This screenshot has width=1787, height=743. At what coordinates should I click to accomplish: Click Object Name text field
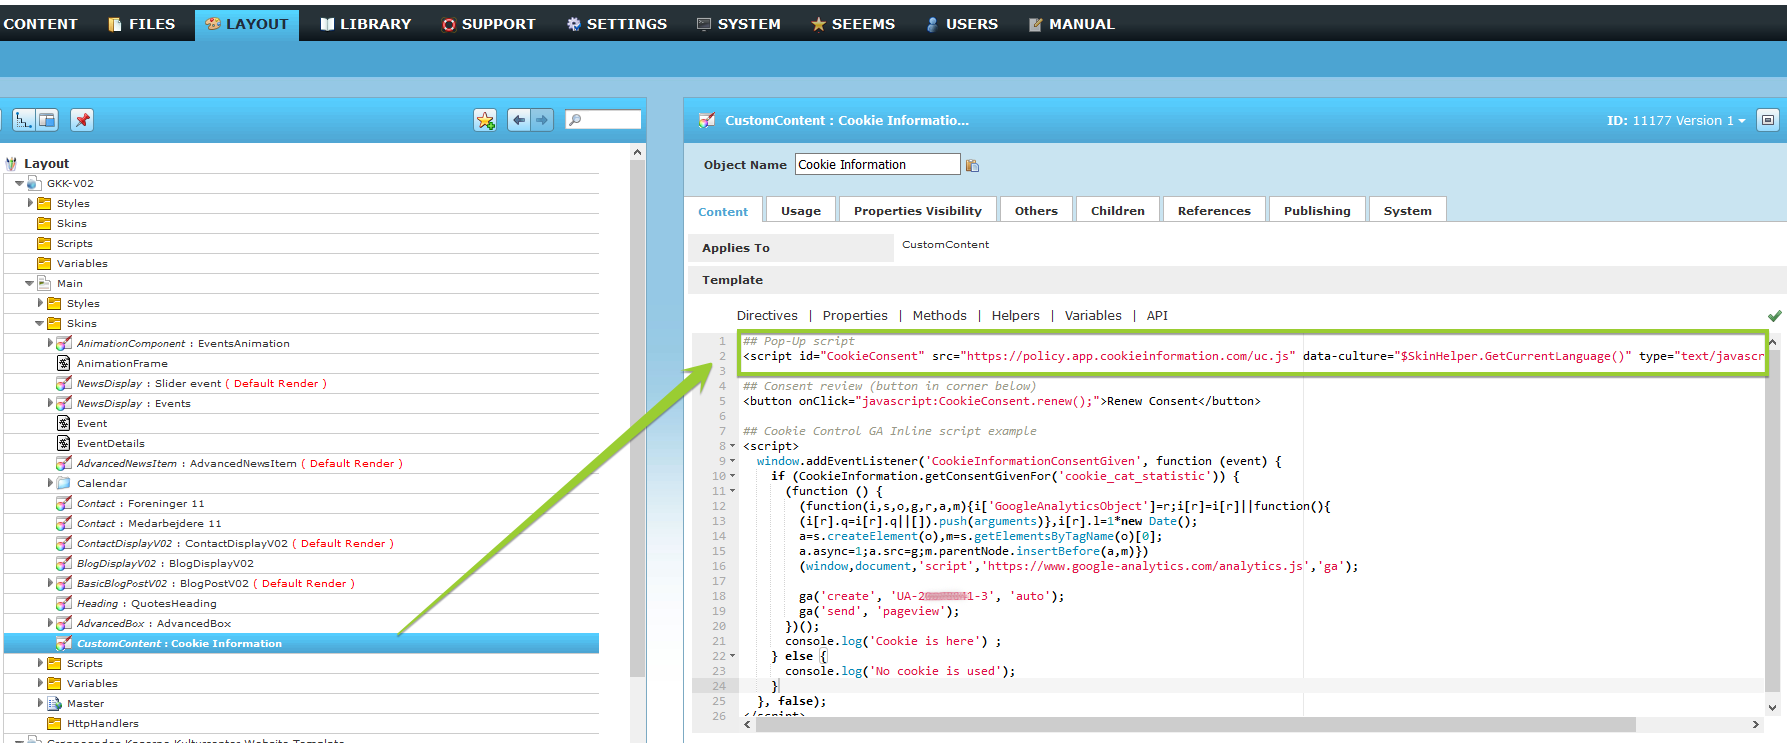pyautogui.click(x=878, y=165)
